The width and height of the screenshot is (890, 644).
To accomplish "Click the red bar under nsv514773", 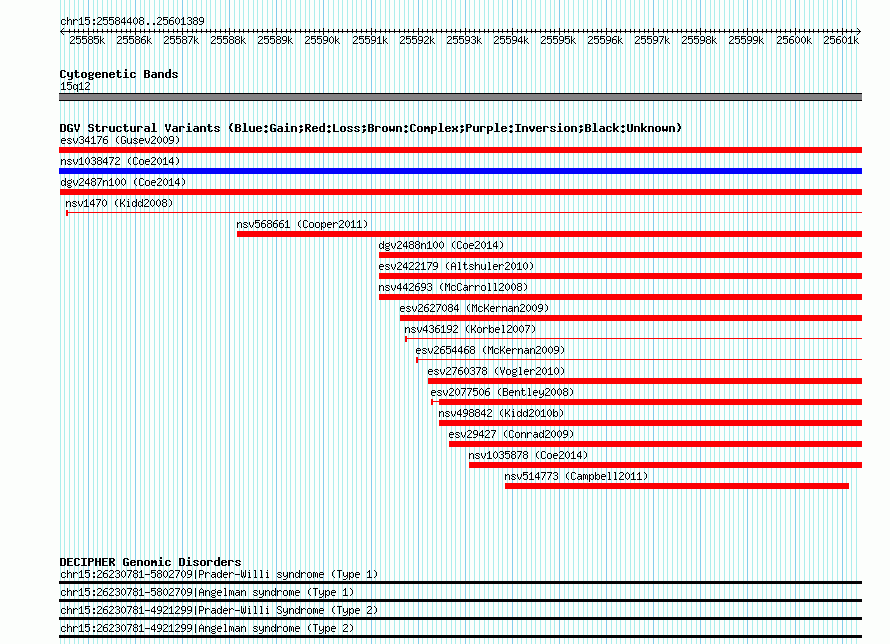I will 677,486.
